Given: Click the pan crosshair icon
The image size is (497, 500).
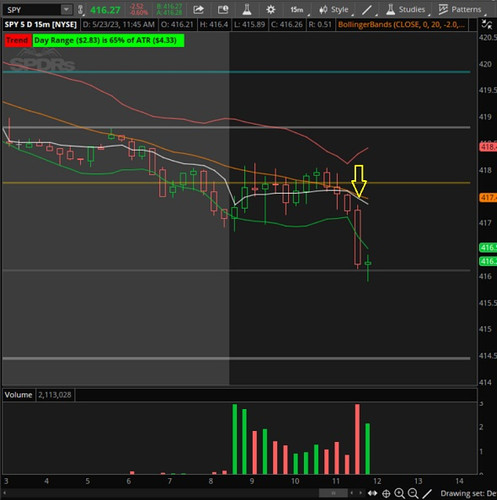Looking at the screenshot, I should pyautogui.click(x=386, y=493).
